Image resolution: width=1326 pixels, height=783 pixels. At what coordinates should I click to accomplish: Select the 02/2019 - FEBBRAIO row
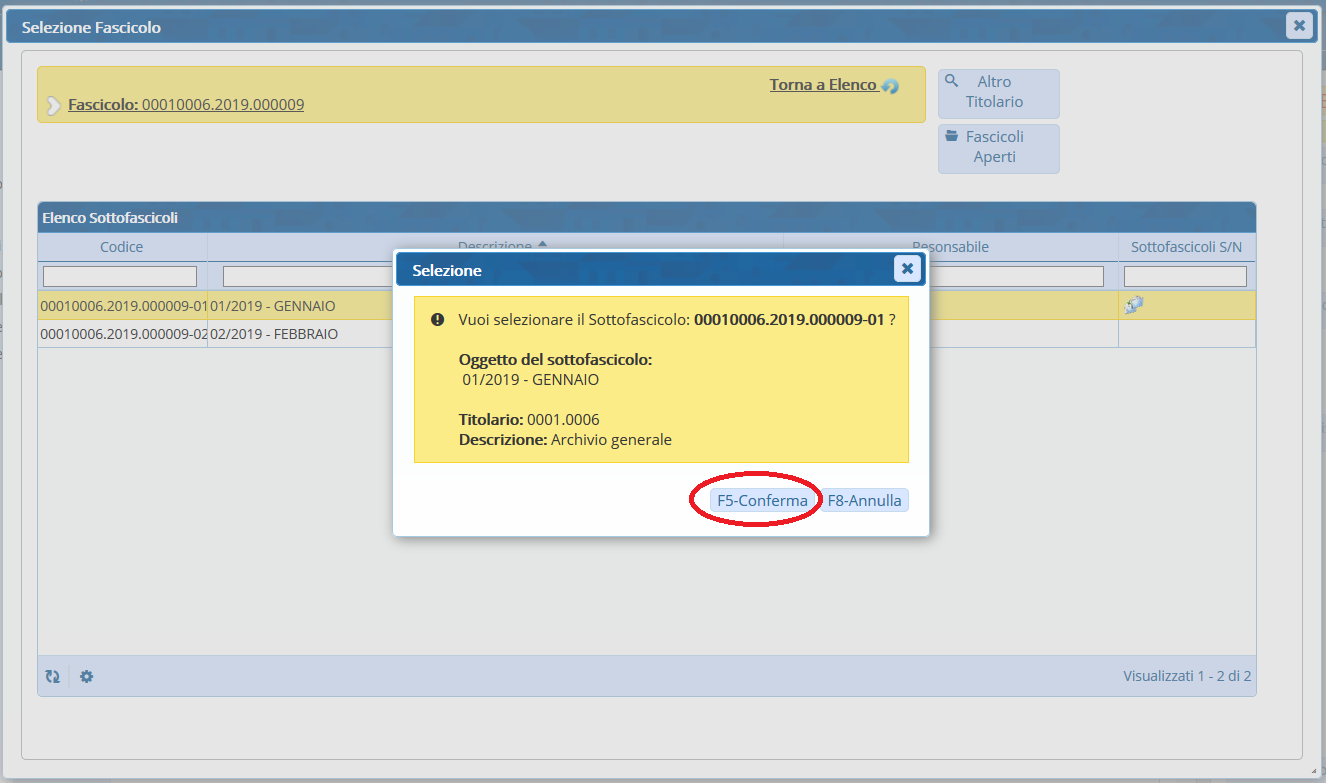(274, 334)
